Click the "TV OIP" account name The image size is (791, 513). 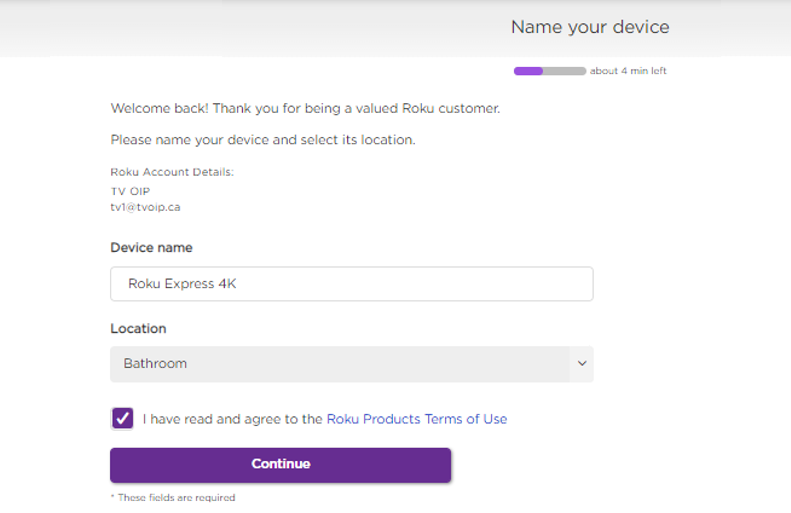tap(130, 191)
